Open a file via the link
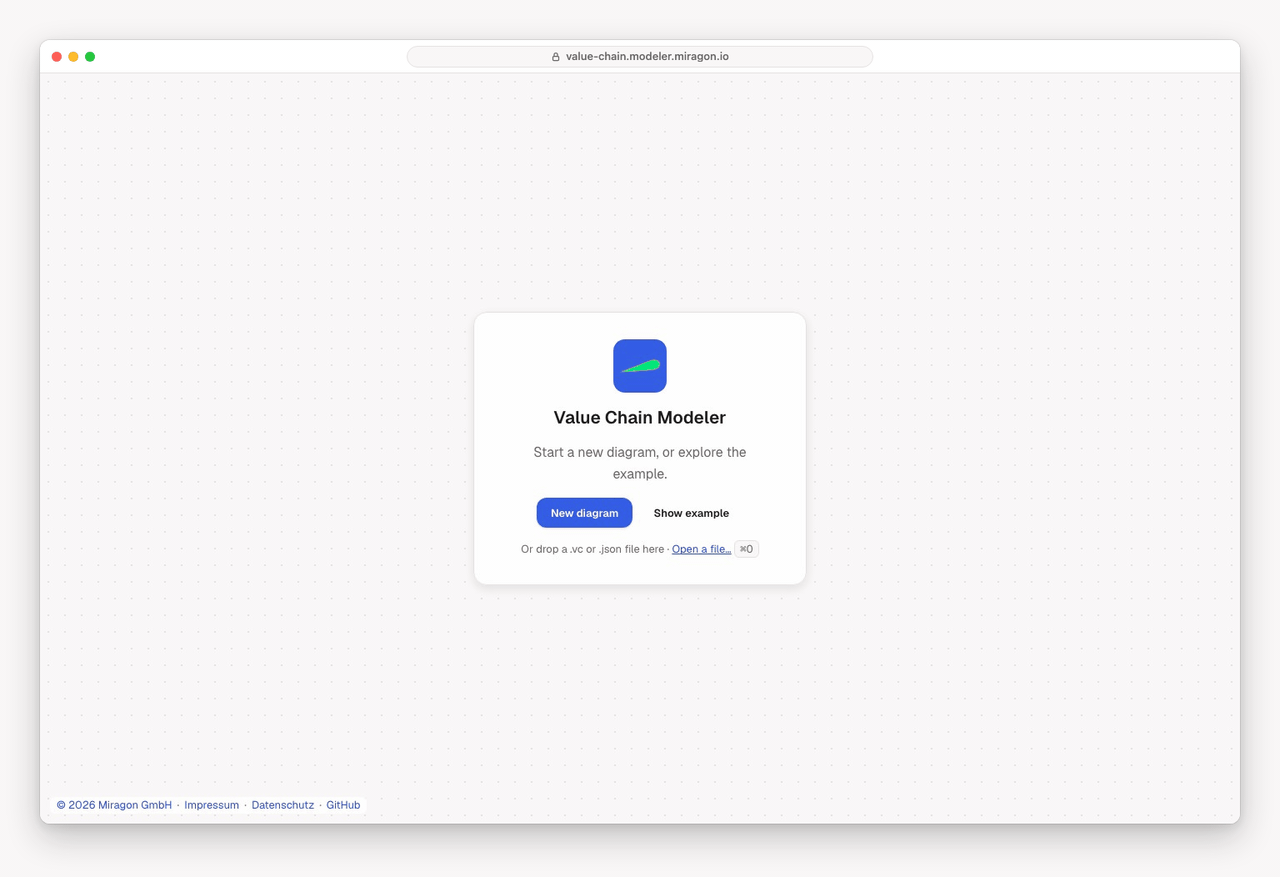 [x=701, y=549]
